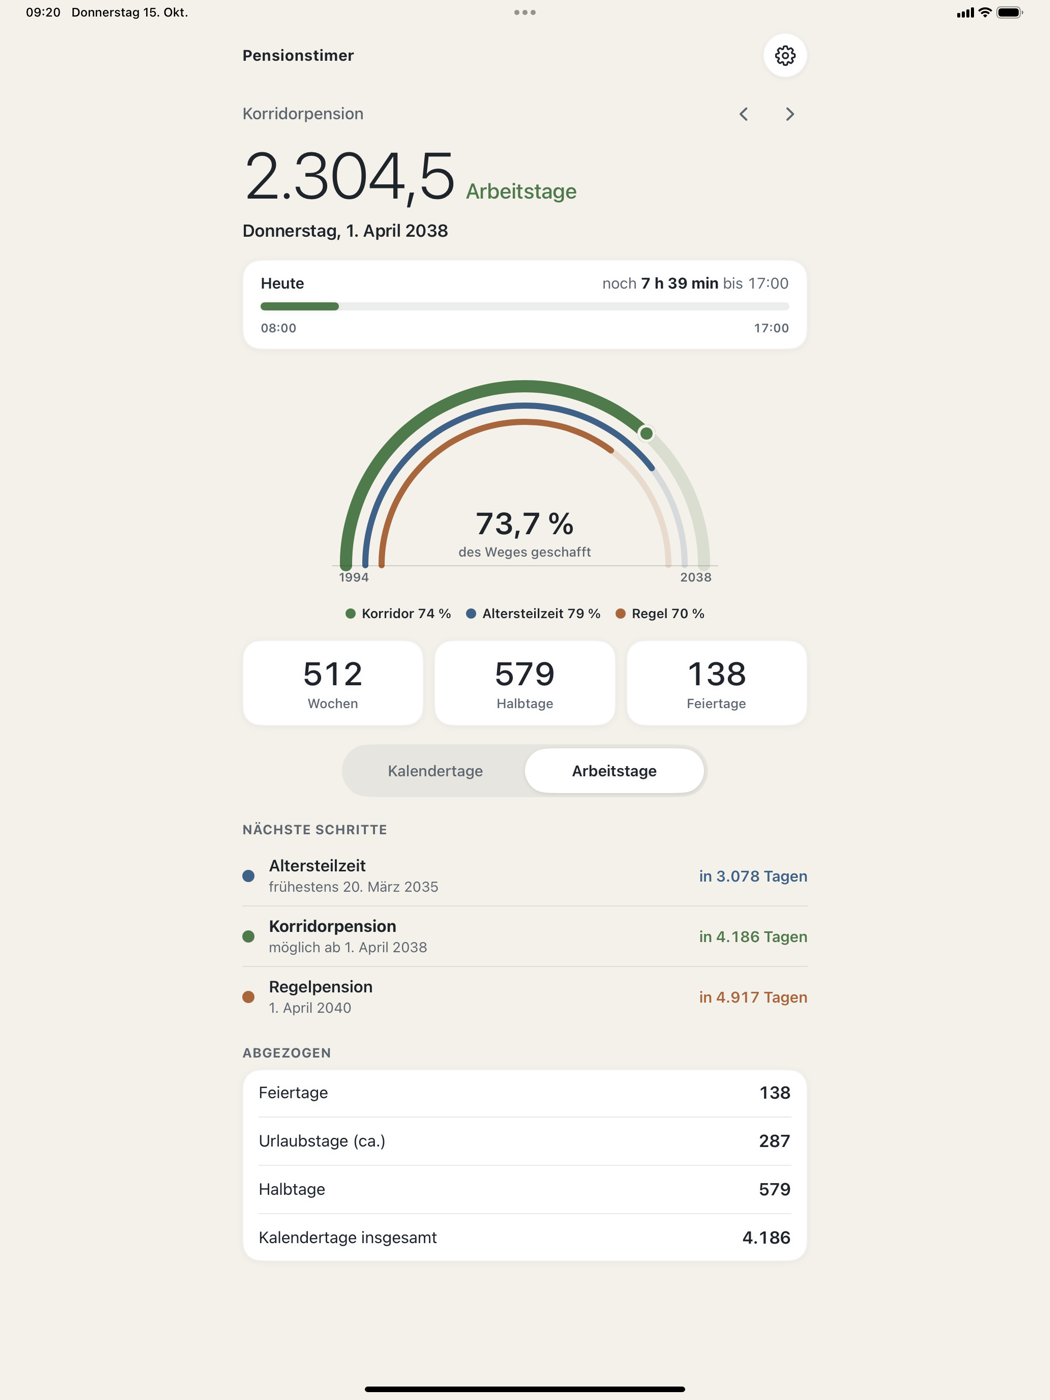Viewport: 1050px width, 1400px height.
Task: Tap the battery icon in status bar
Action: click(x=1010, y=13)
